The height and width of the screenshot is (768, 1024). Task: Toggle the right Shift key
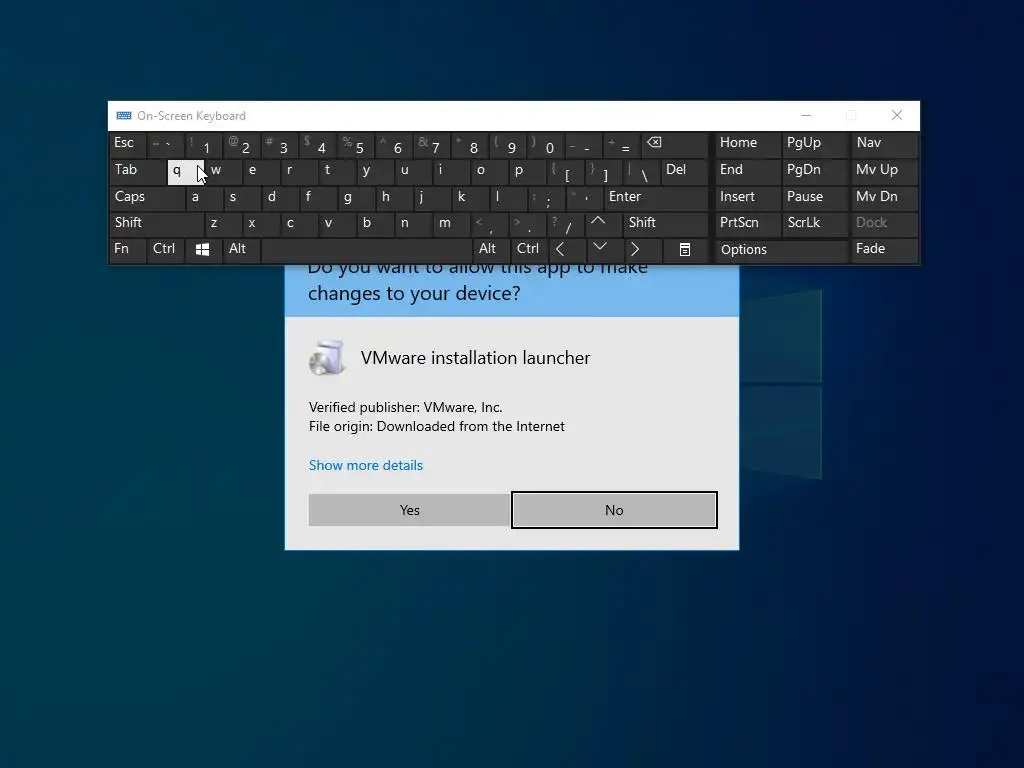pyautogui.click(x=665, y=223)
